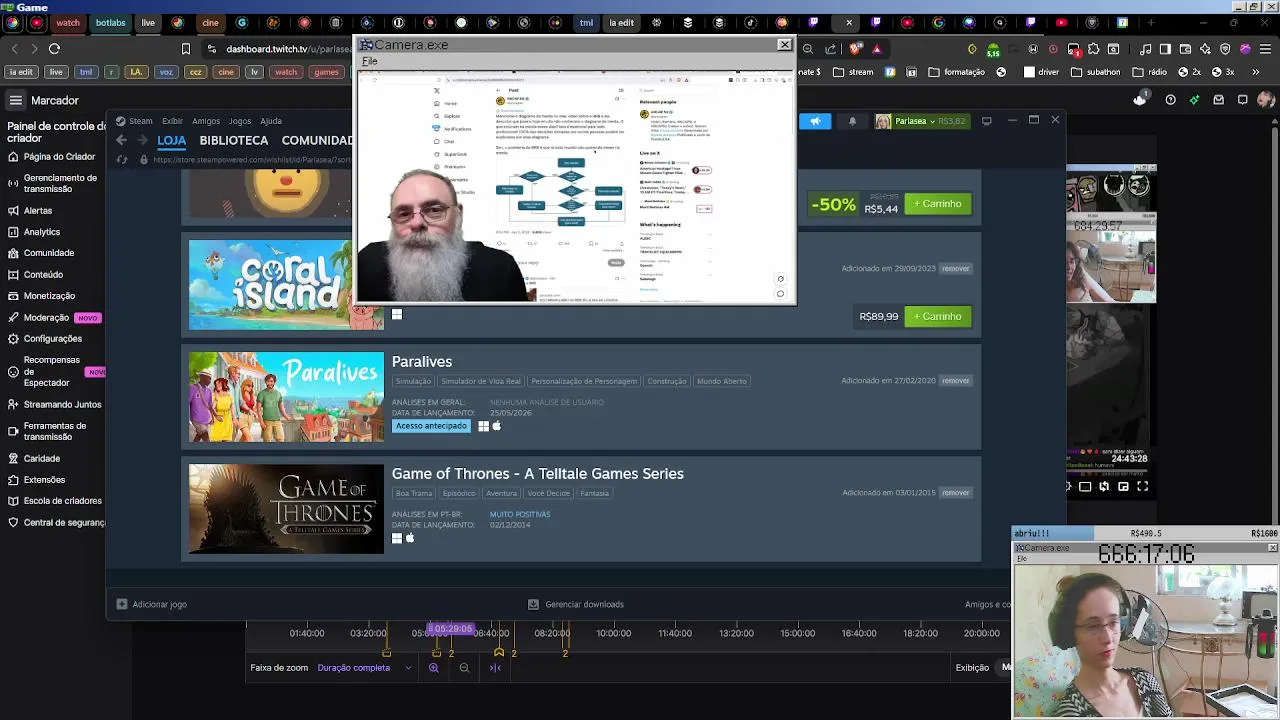
Task: Open Twitch inbox envelope icon
Action: point(1218,99)
